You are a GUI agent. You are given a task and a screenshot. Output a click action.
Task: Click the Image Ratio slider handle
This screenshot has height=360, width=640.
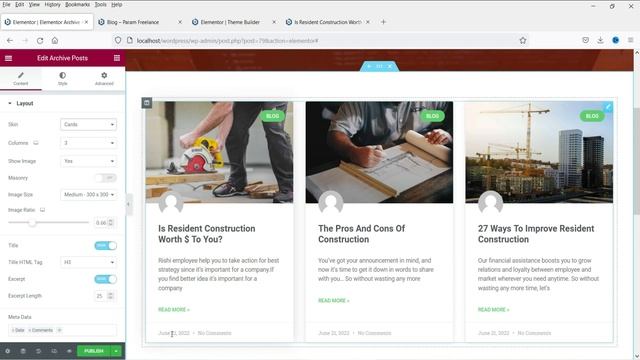click(x=32, y=222)
